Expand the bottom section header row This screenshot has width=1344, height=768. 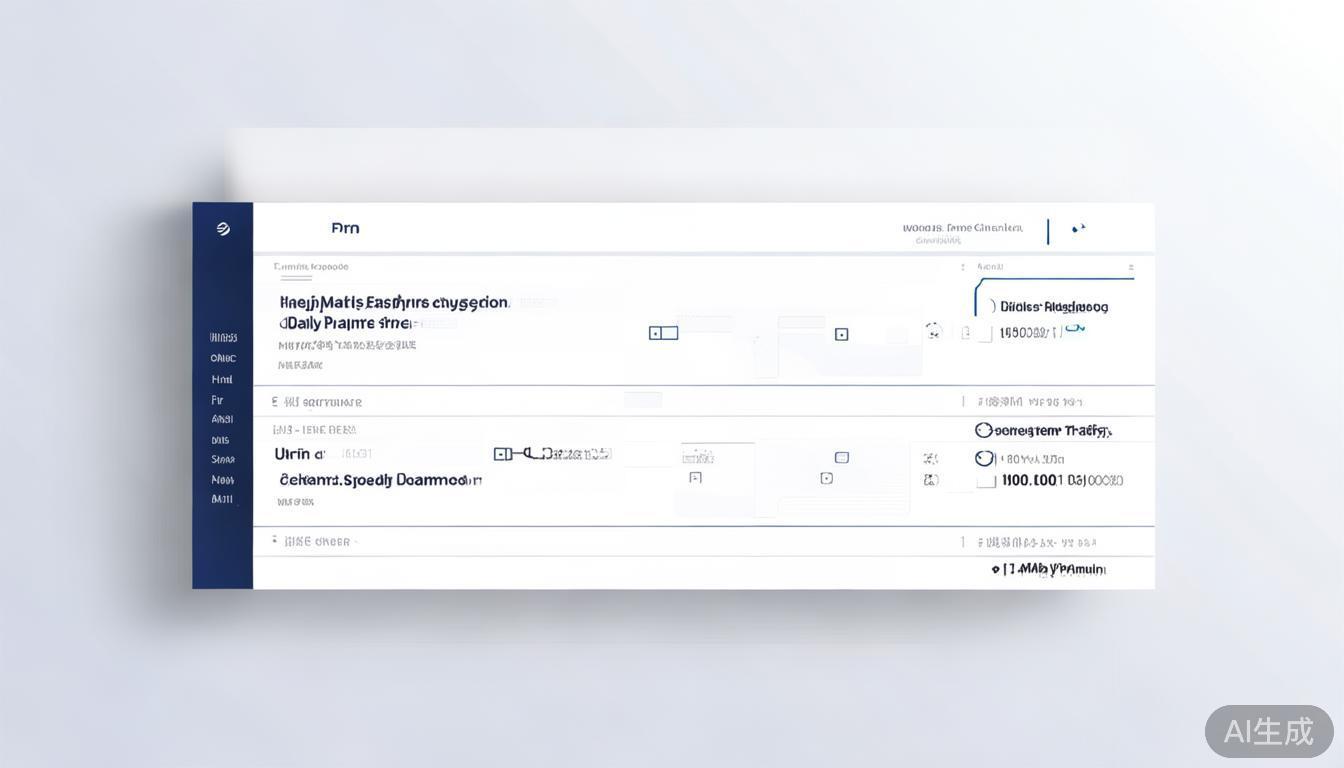click(x=276, y=541)
